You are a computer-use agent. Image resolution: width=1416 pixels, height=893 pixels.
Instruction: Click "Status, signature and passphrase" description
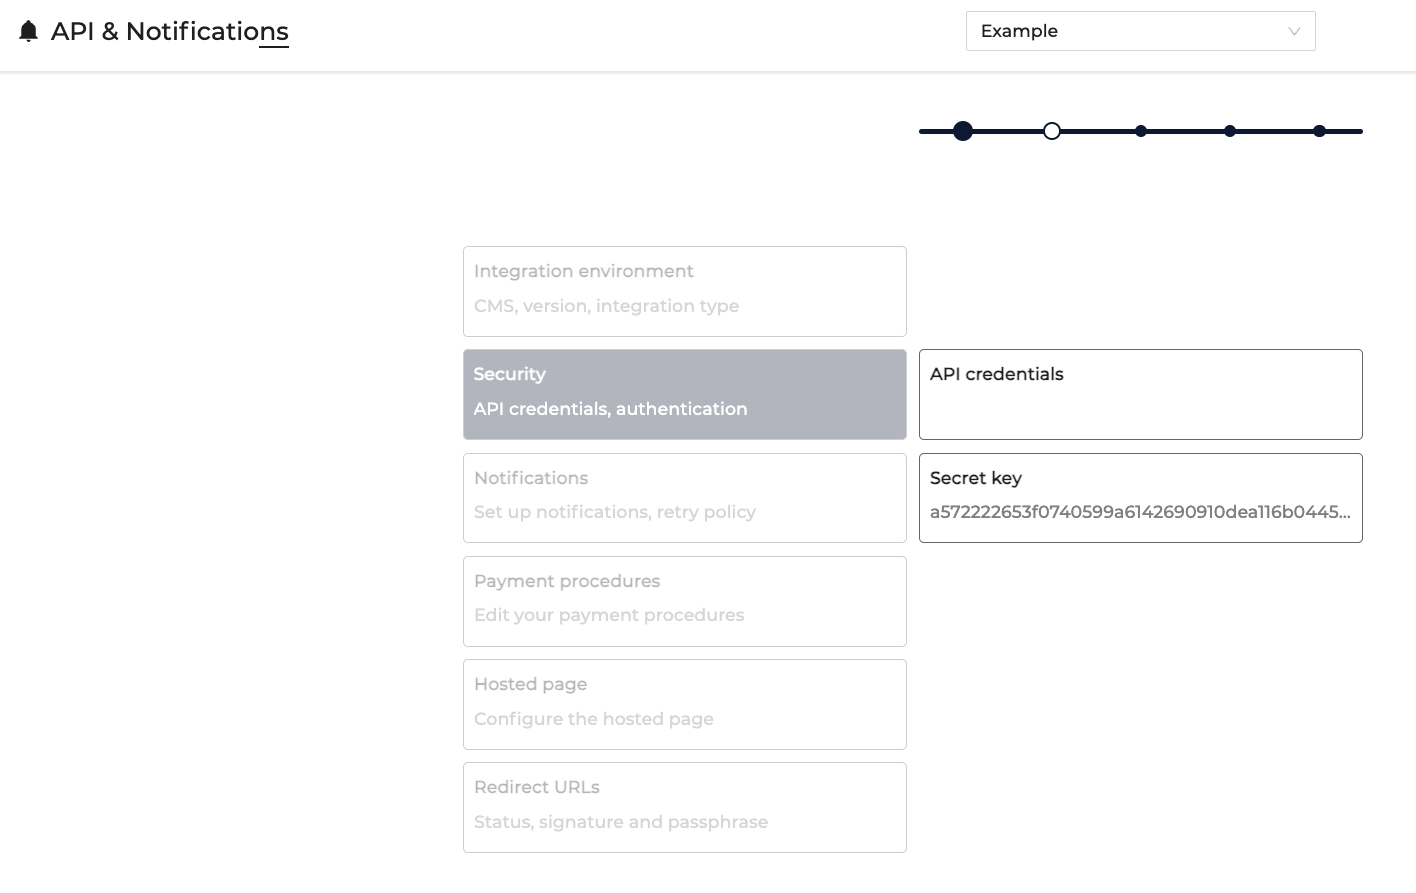click(621, 822)
